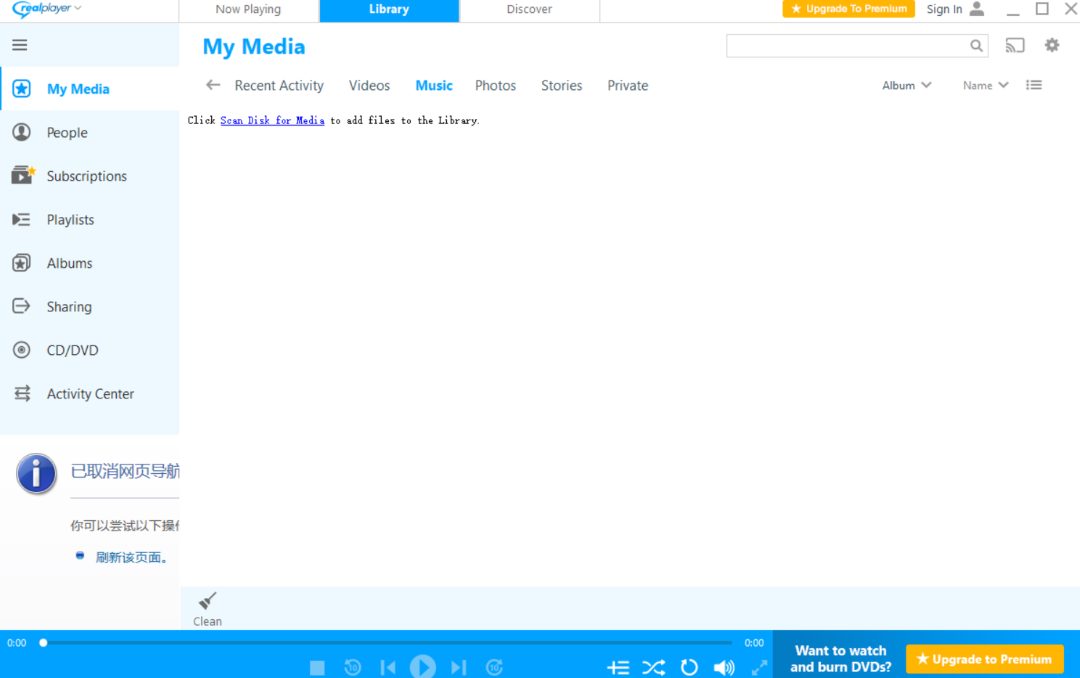Enable shuffle playback
The width and height of the screenshot is (1080, 678).
point(654,667)
